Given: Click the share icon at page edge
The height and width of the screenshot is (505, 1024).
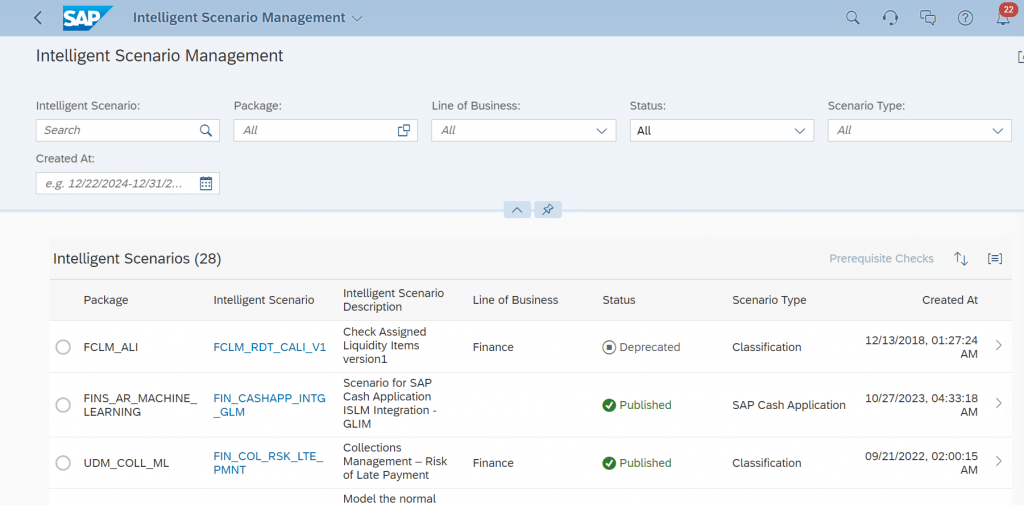Looking at the screenshot, I should (1020, 57).
